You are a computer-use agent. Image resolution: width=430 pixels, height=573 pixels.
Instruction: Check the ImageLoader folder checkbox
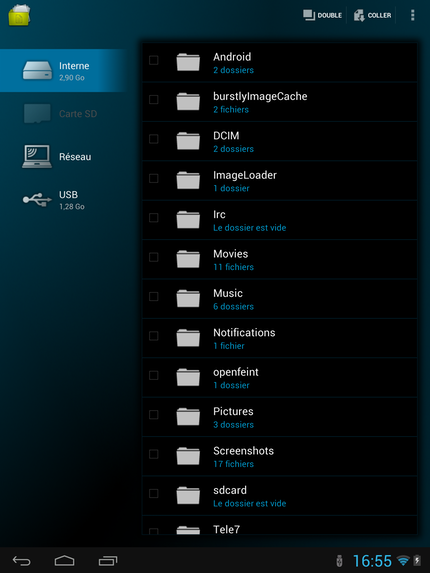pyautogui.click(x=154, y=178)
